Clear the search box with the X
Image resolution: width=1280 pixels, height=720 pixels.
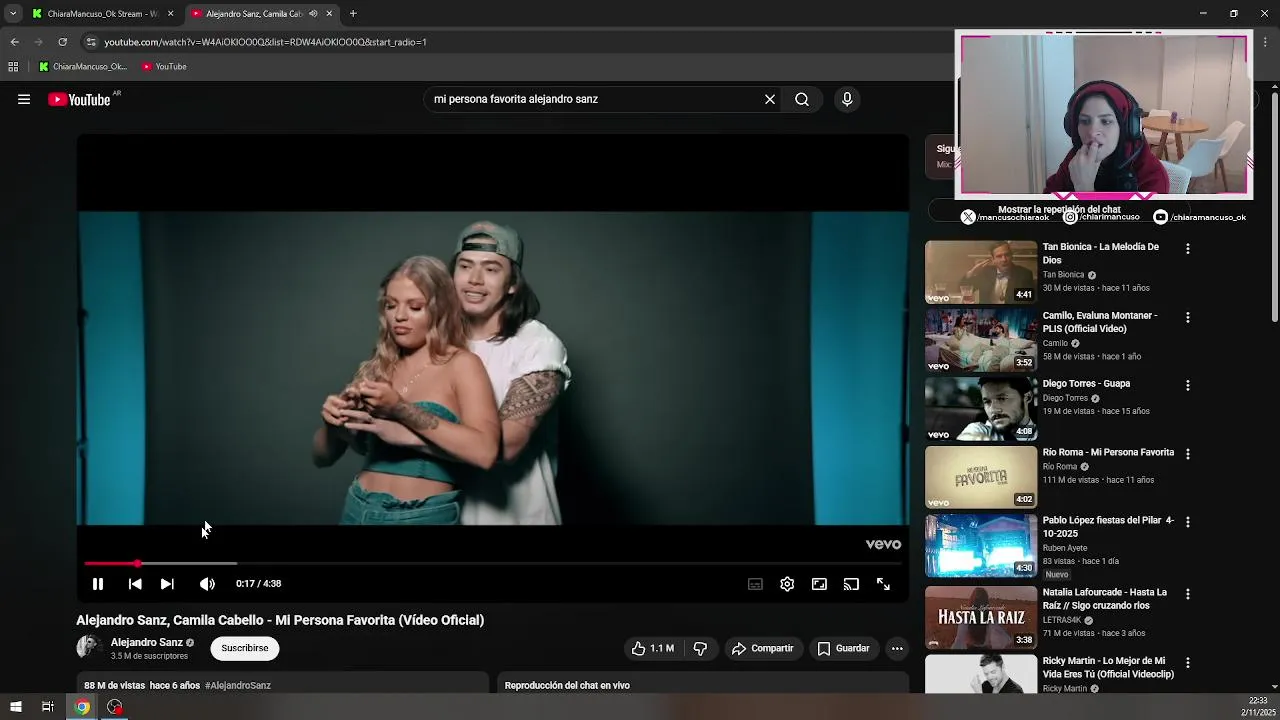pos(770,99)
